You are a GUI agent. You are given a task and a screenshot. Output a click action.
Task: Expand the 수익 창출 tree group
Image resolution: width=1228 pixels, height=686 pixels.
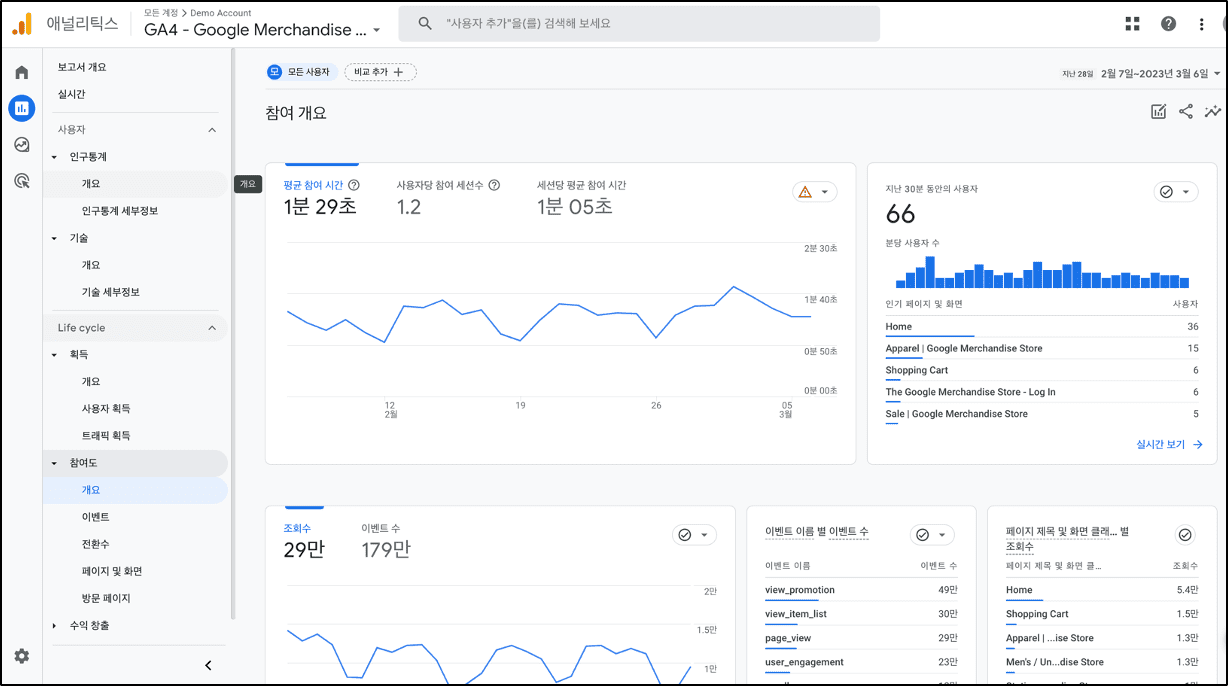pos(55,625)
